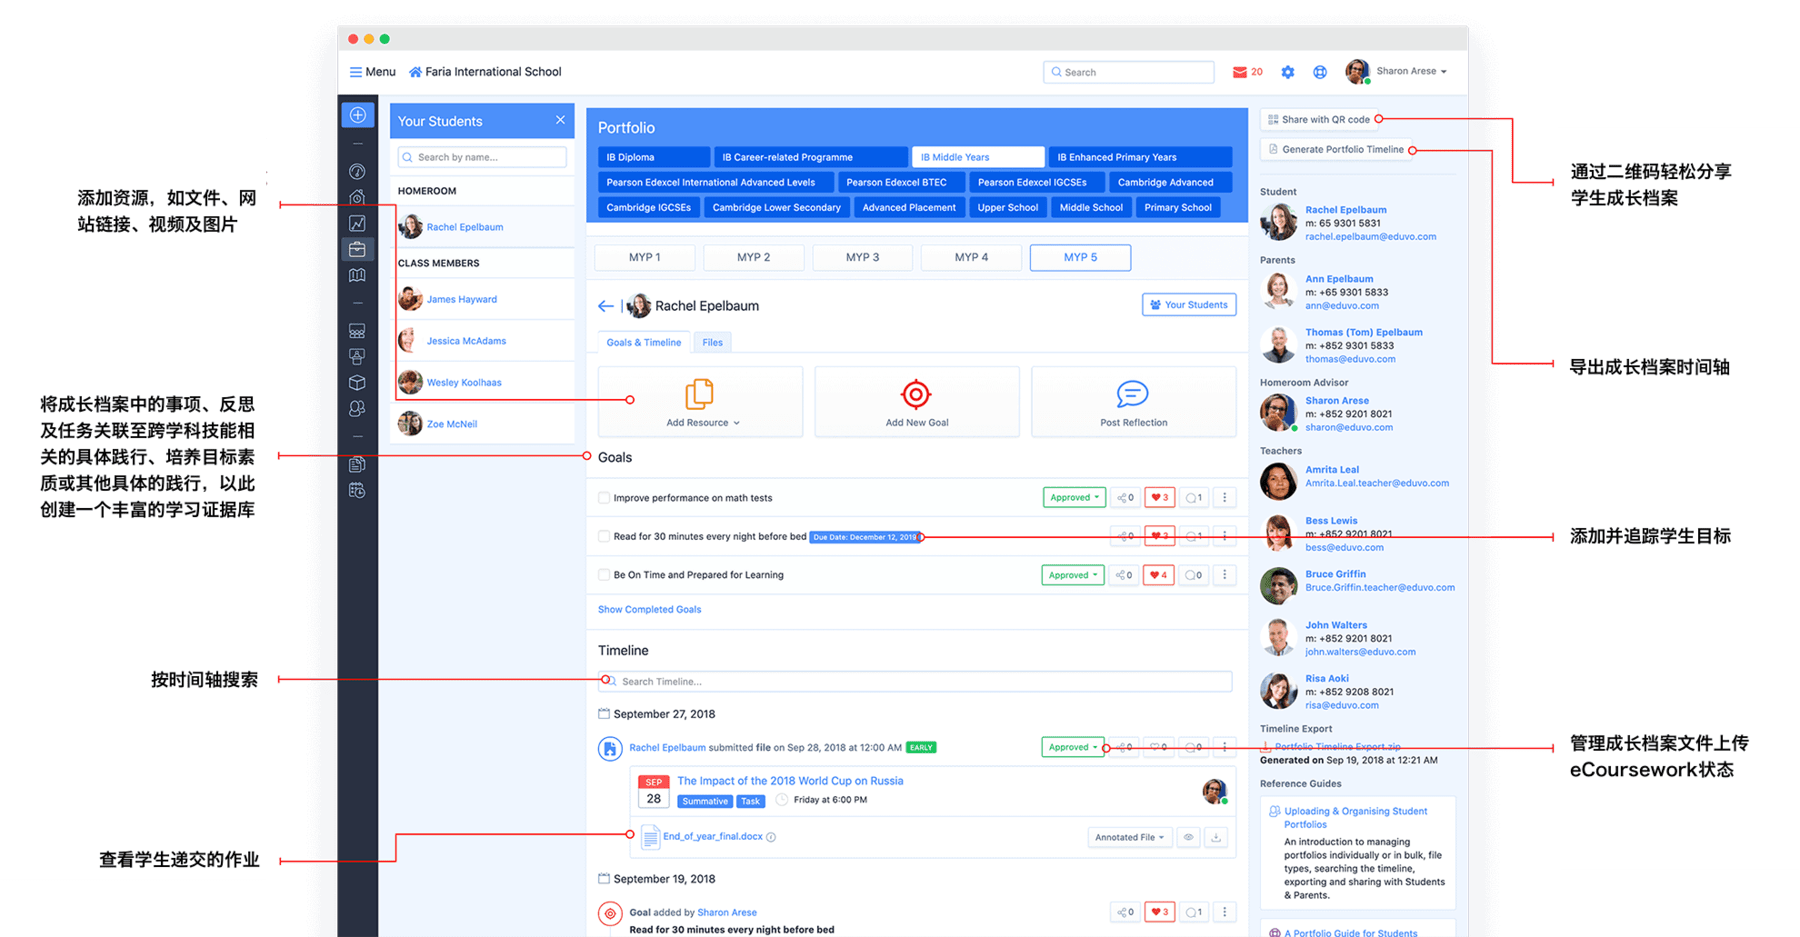1800x937 pixels.
Task: Open the Sharon Arese user menu
Action: [x=1397, y=71]
